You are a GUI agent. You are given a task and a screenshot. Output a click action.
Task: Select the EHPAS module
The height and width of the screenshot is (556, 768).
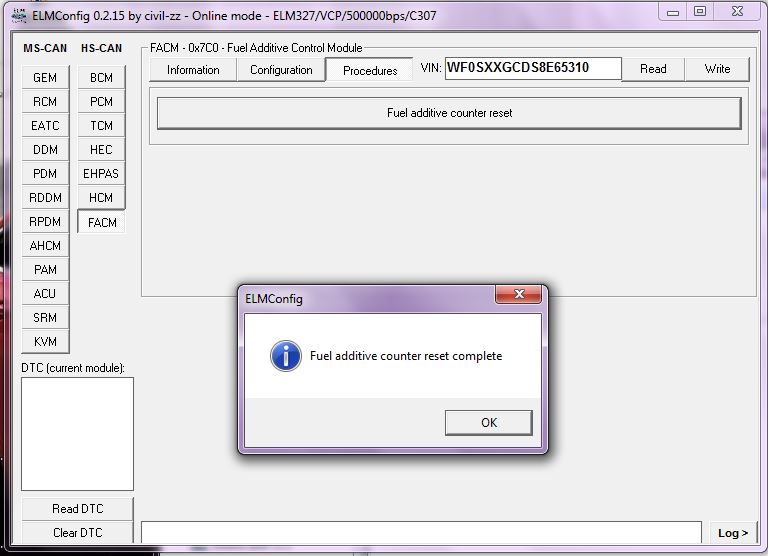[101, 174]
